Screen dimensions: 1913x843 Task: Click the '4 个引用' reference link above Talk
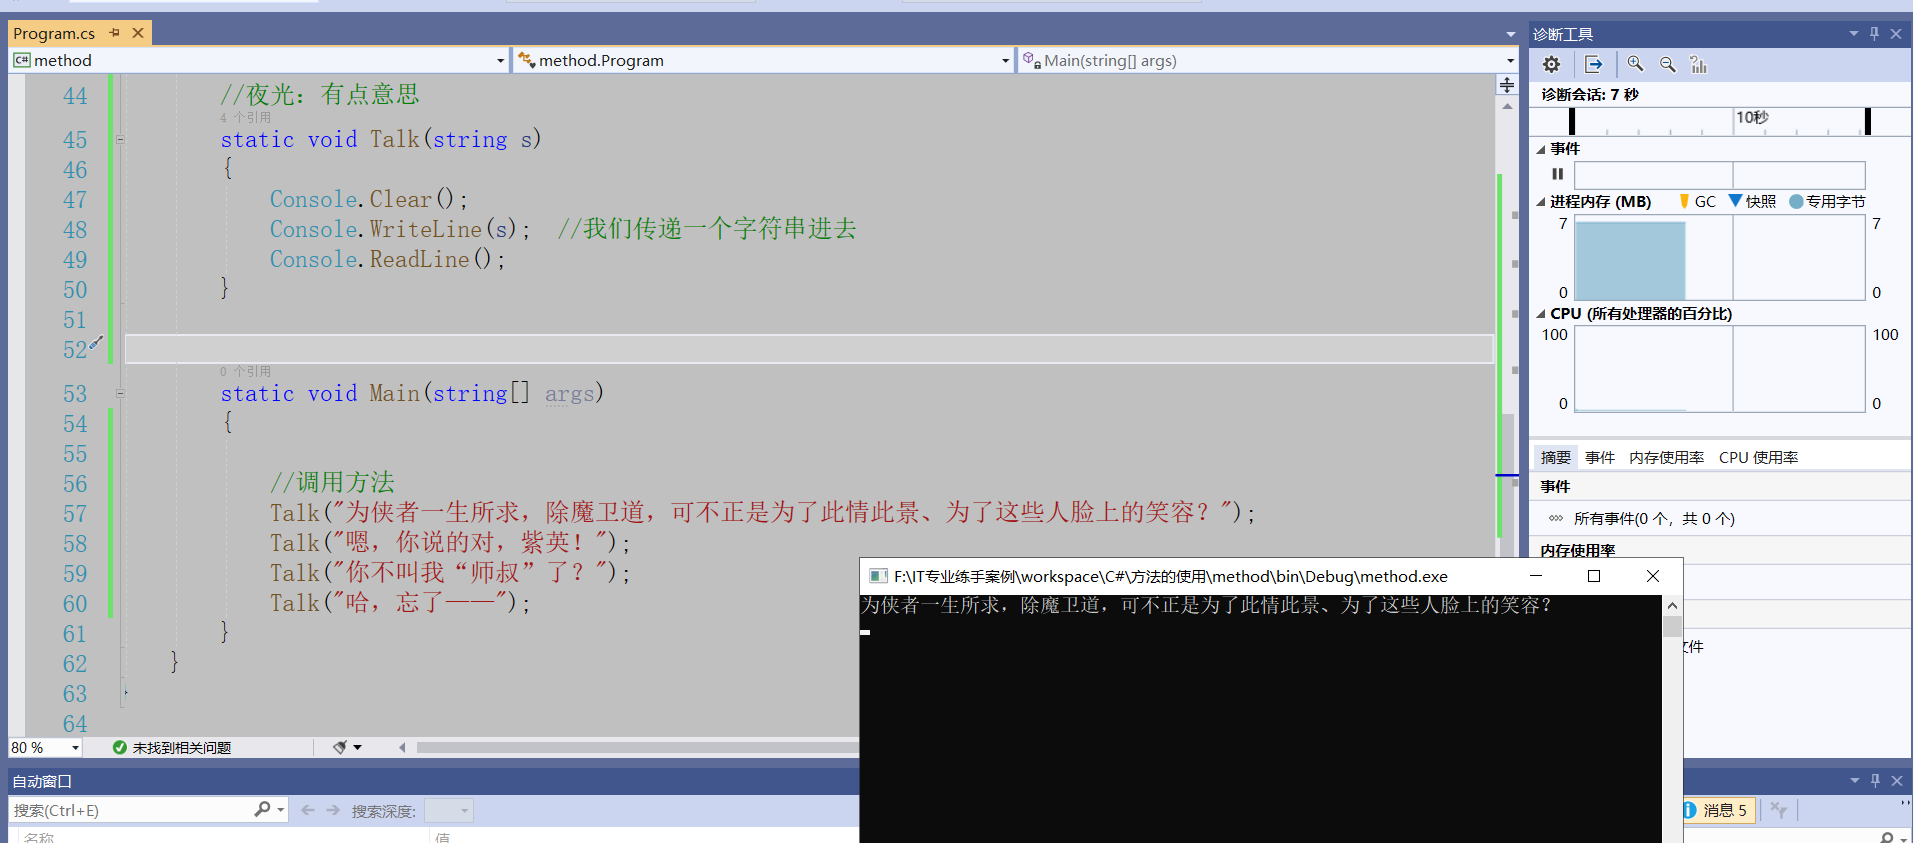tap(245, 118)
